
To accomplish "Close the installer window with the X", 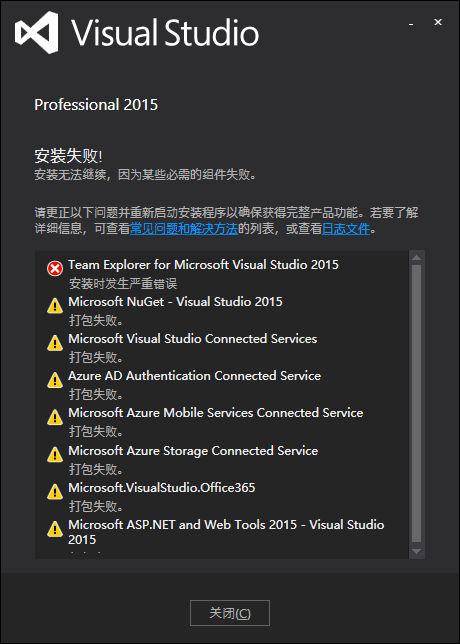I will tap(438, 22).
